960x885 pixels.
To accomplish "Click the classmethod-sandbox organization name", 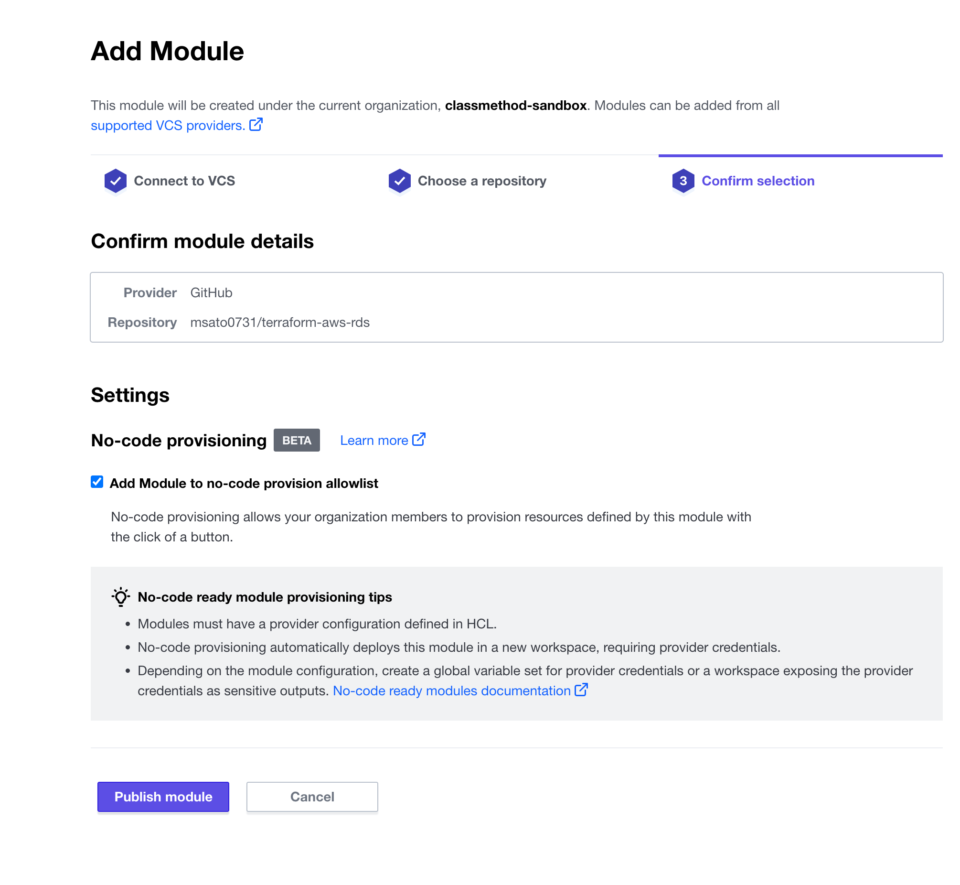I will pos(515,105).
